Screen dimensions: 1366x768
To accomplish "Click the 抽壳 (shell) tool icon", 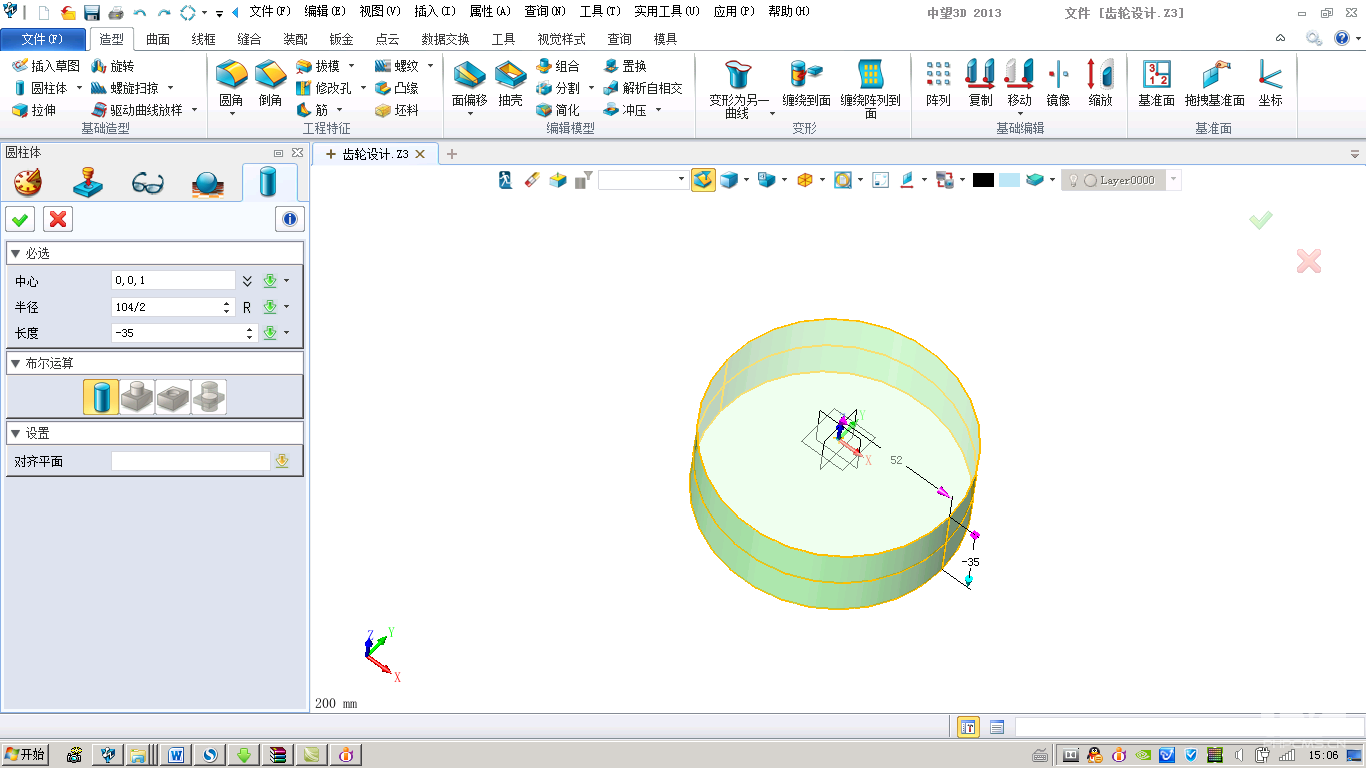I will tap(510, 76).
